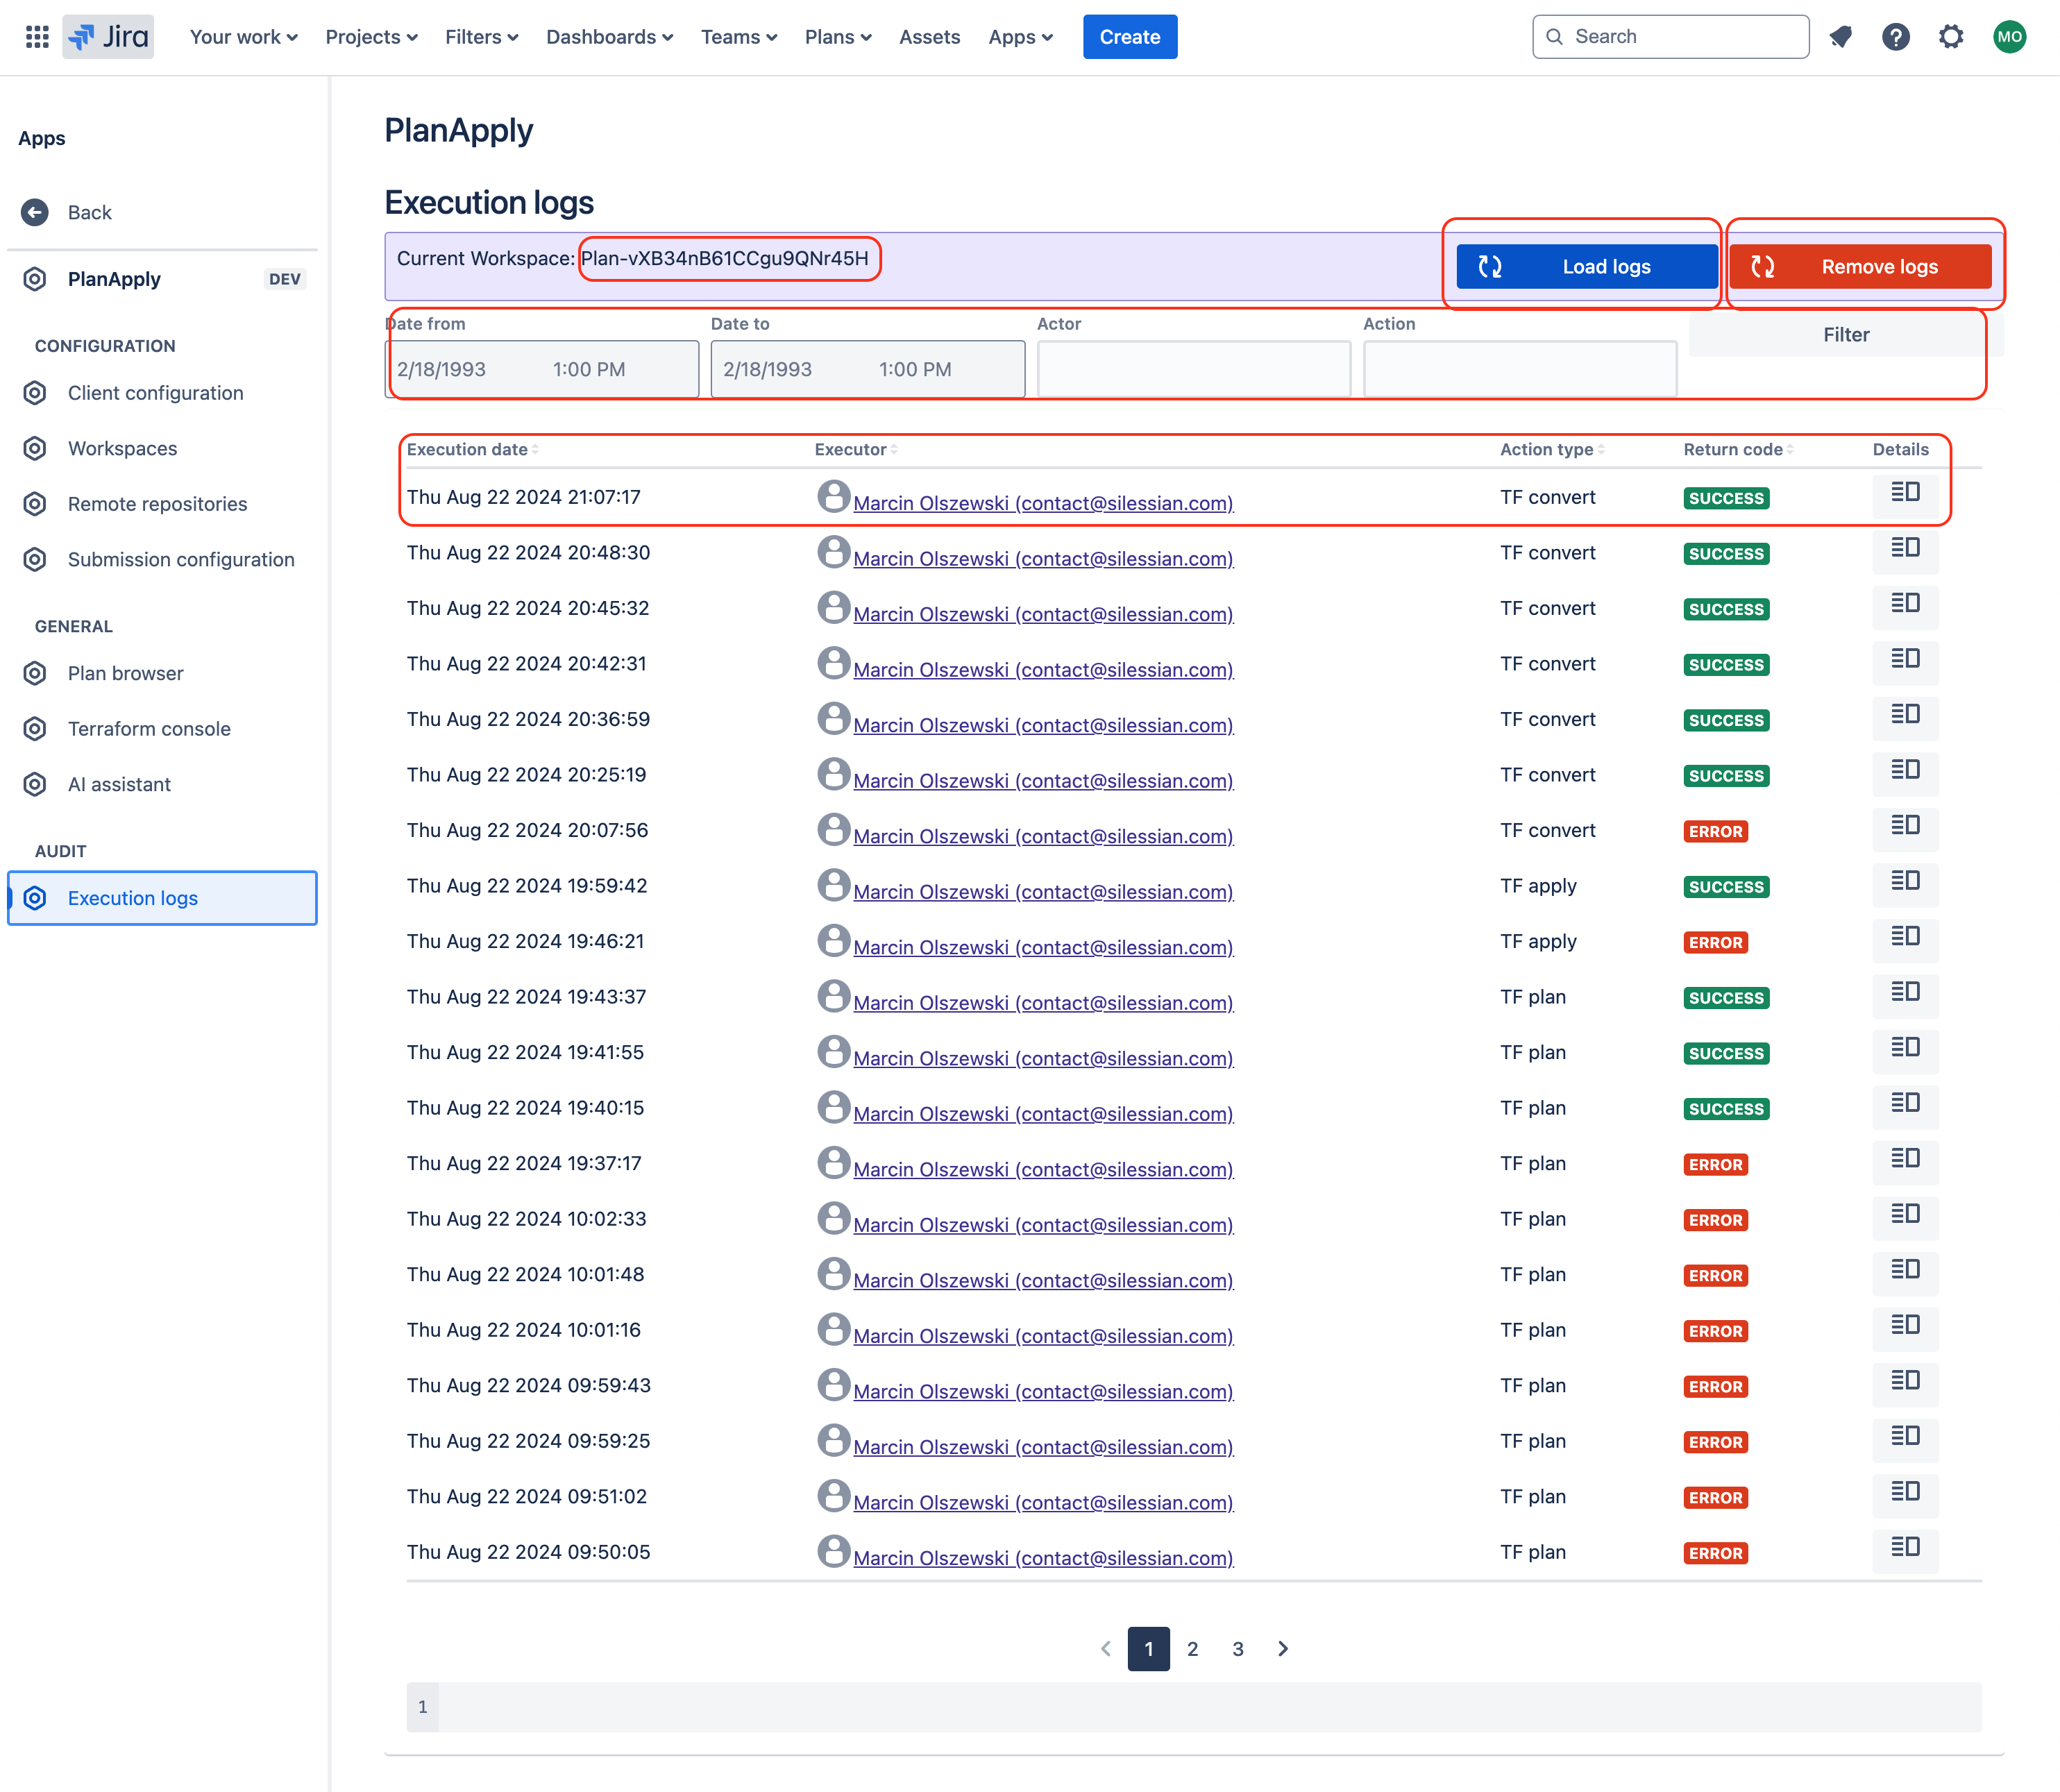Click the Back arrow icon in sidebar
Screen dimensions: 2060x1792
click(35, 212)
